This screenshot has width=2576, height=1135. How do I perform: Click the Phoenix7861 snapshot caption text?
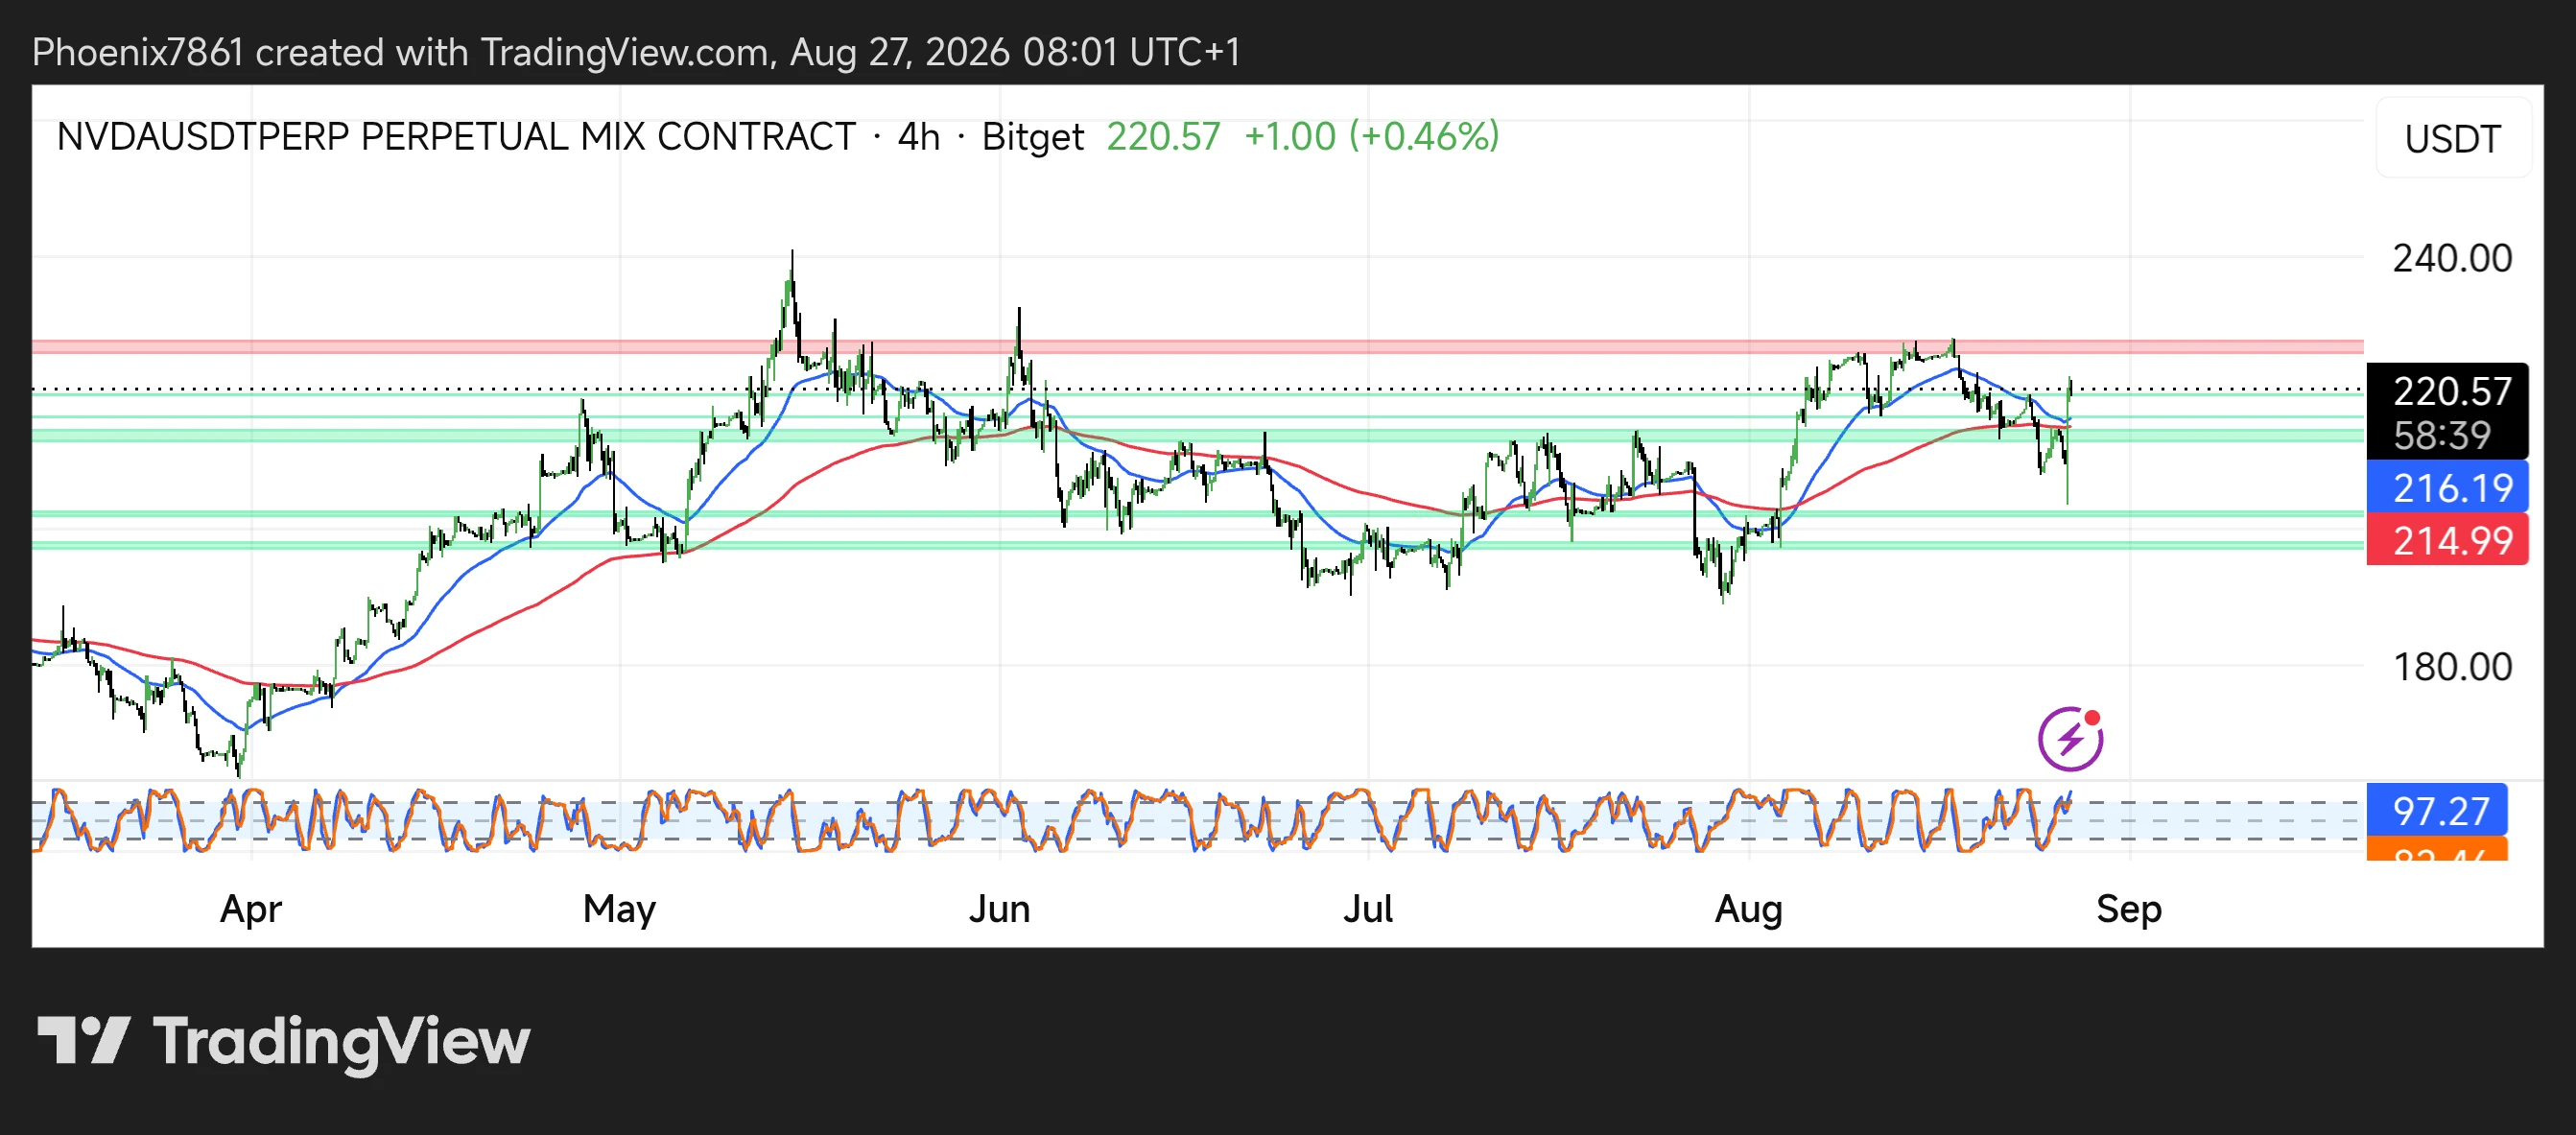pos(636,52)
